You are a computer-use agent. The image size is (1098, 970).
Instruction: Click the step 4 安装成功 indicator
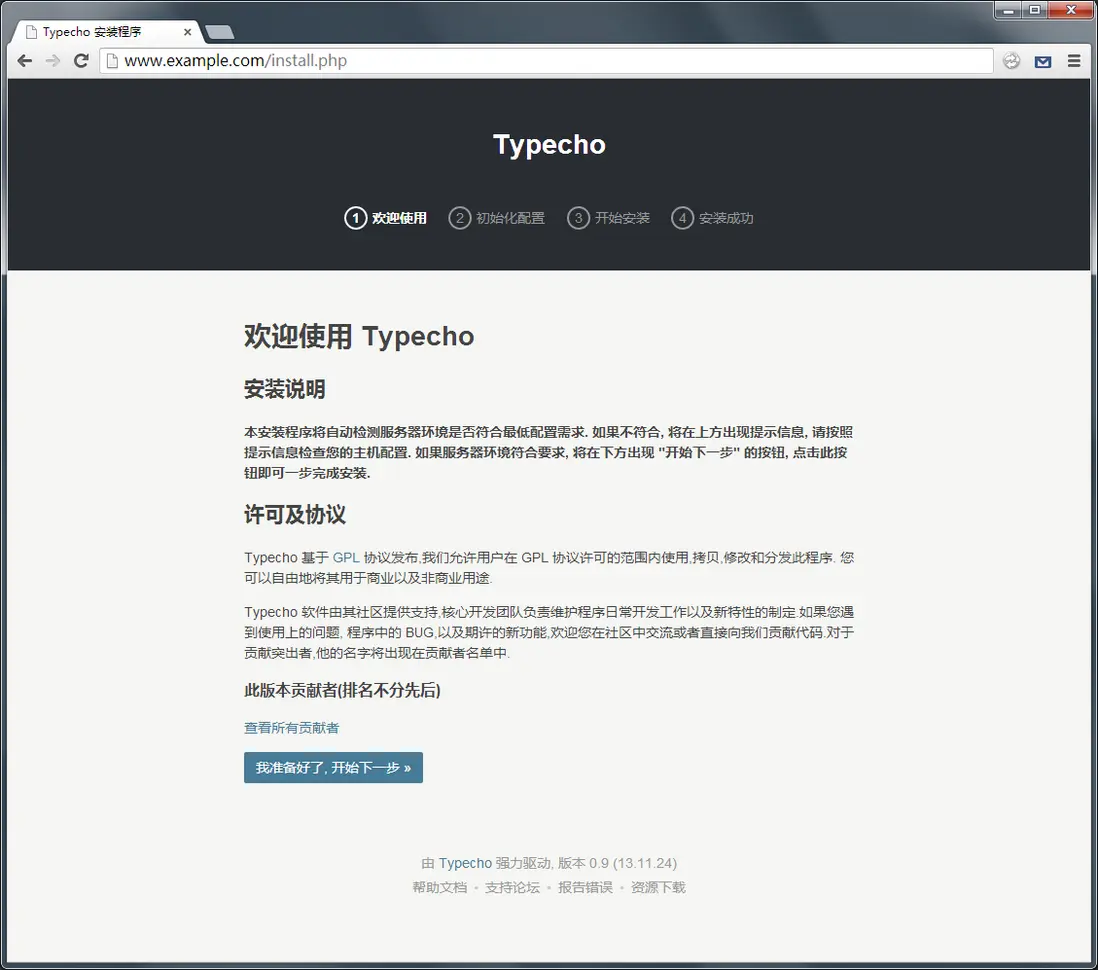pyautogui.click(x=682, y=217)
